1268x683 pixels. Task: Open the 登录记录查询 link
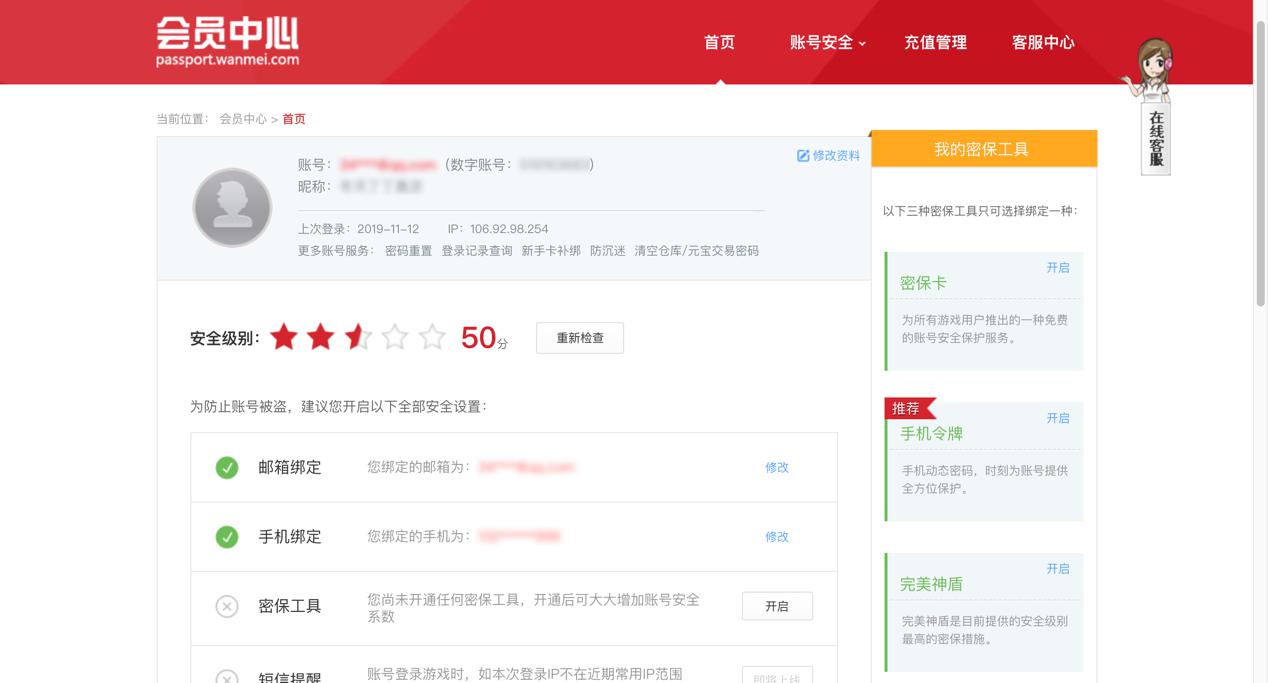476,251
